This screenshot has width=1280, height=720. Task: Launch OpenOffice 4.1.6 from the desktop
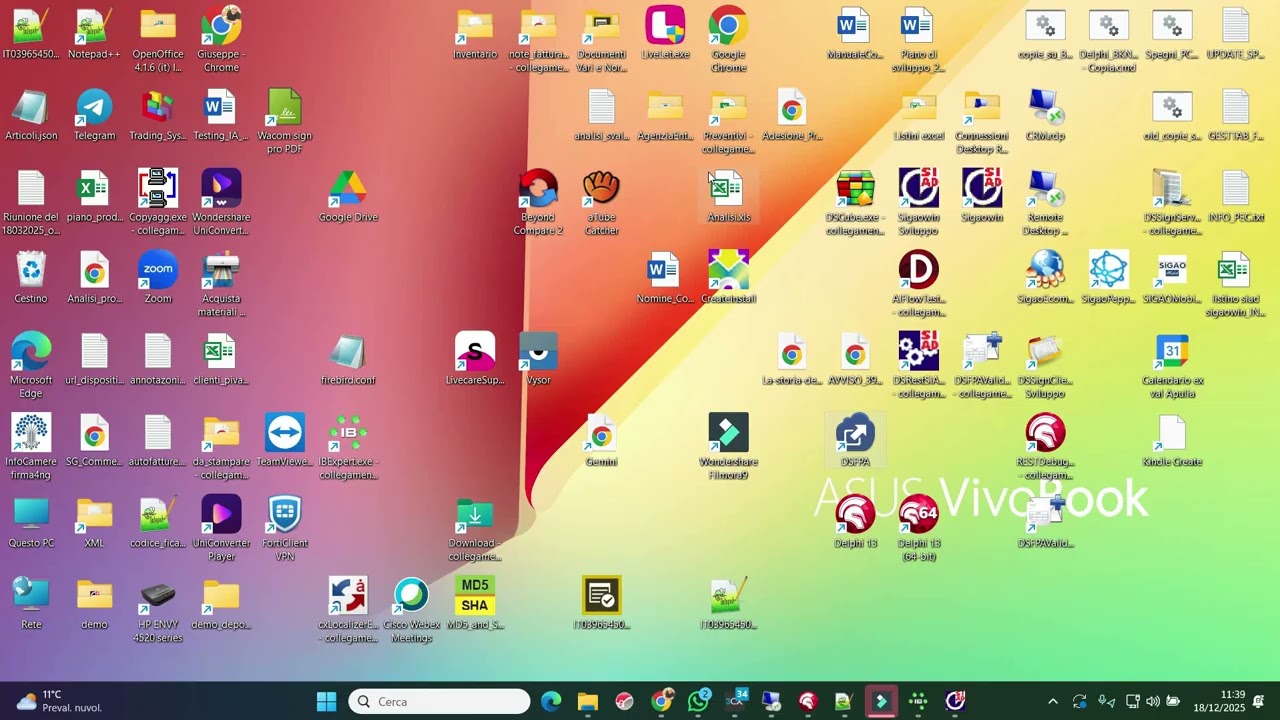pyautogui.click(x=158, y=40)
